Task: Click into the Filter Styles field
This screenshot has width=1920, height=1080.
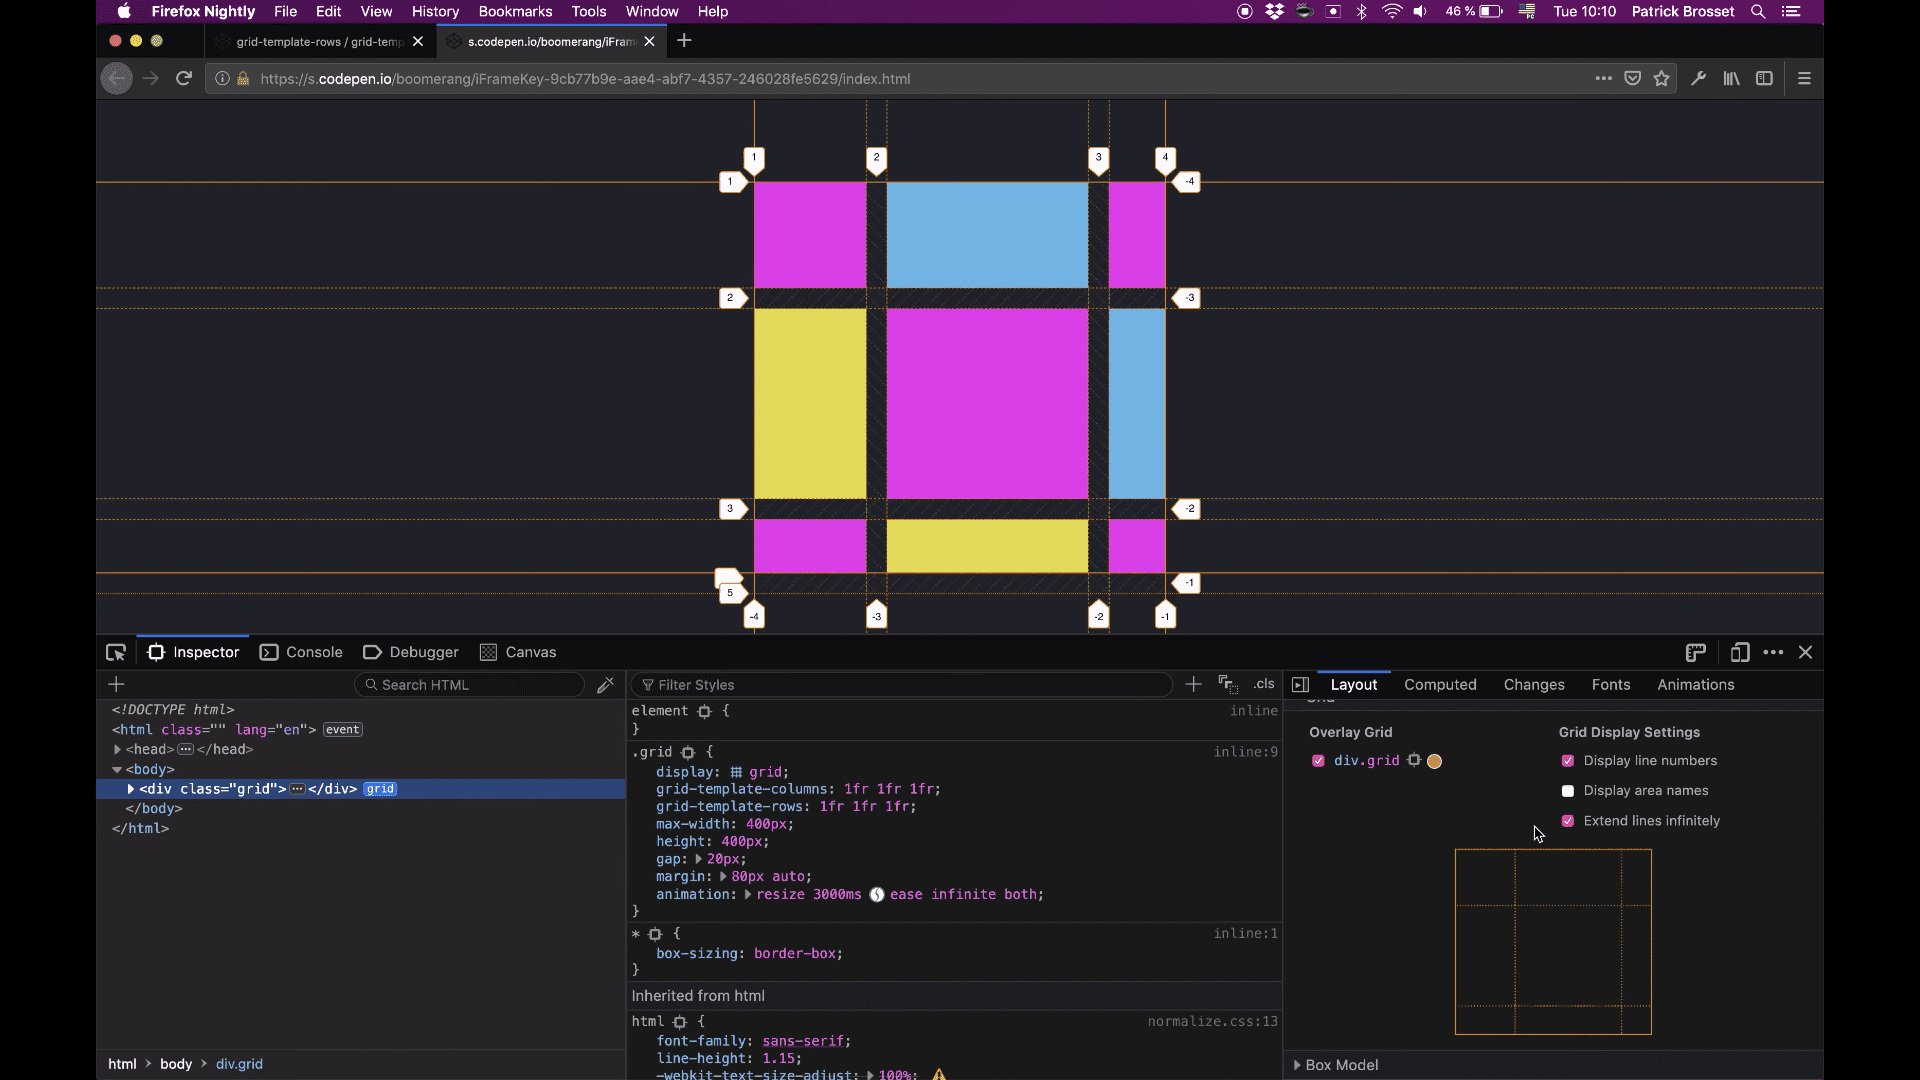Action: 900,685
